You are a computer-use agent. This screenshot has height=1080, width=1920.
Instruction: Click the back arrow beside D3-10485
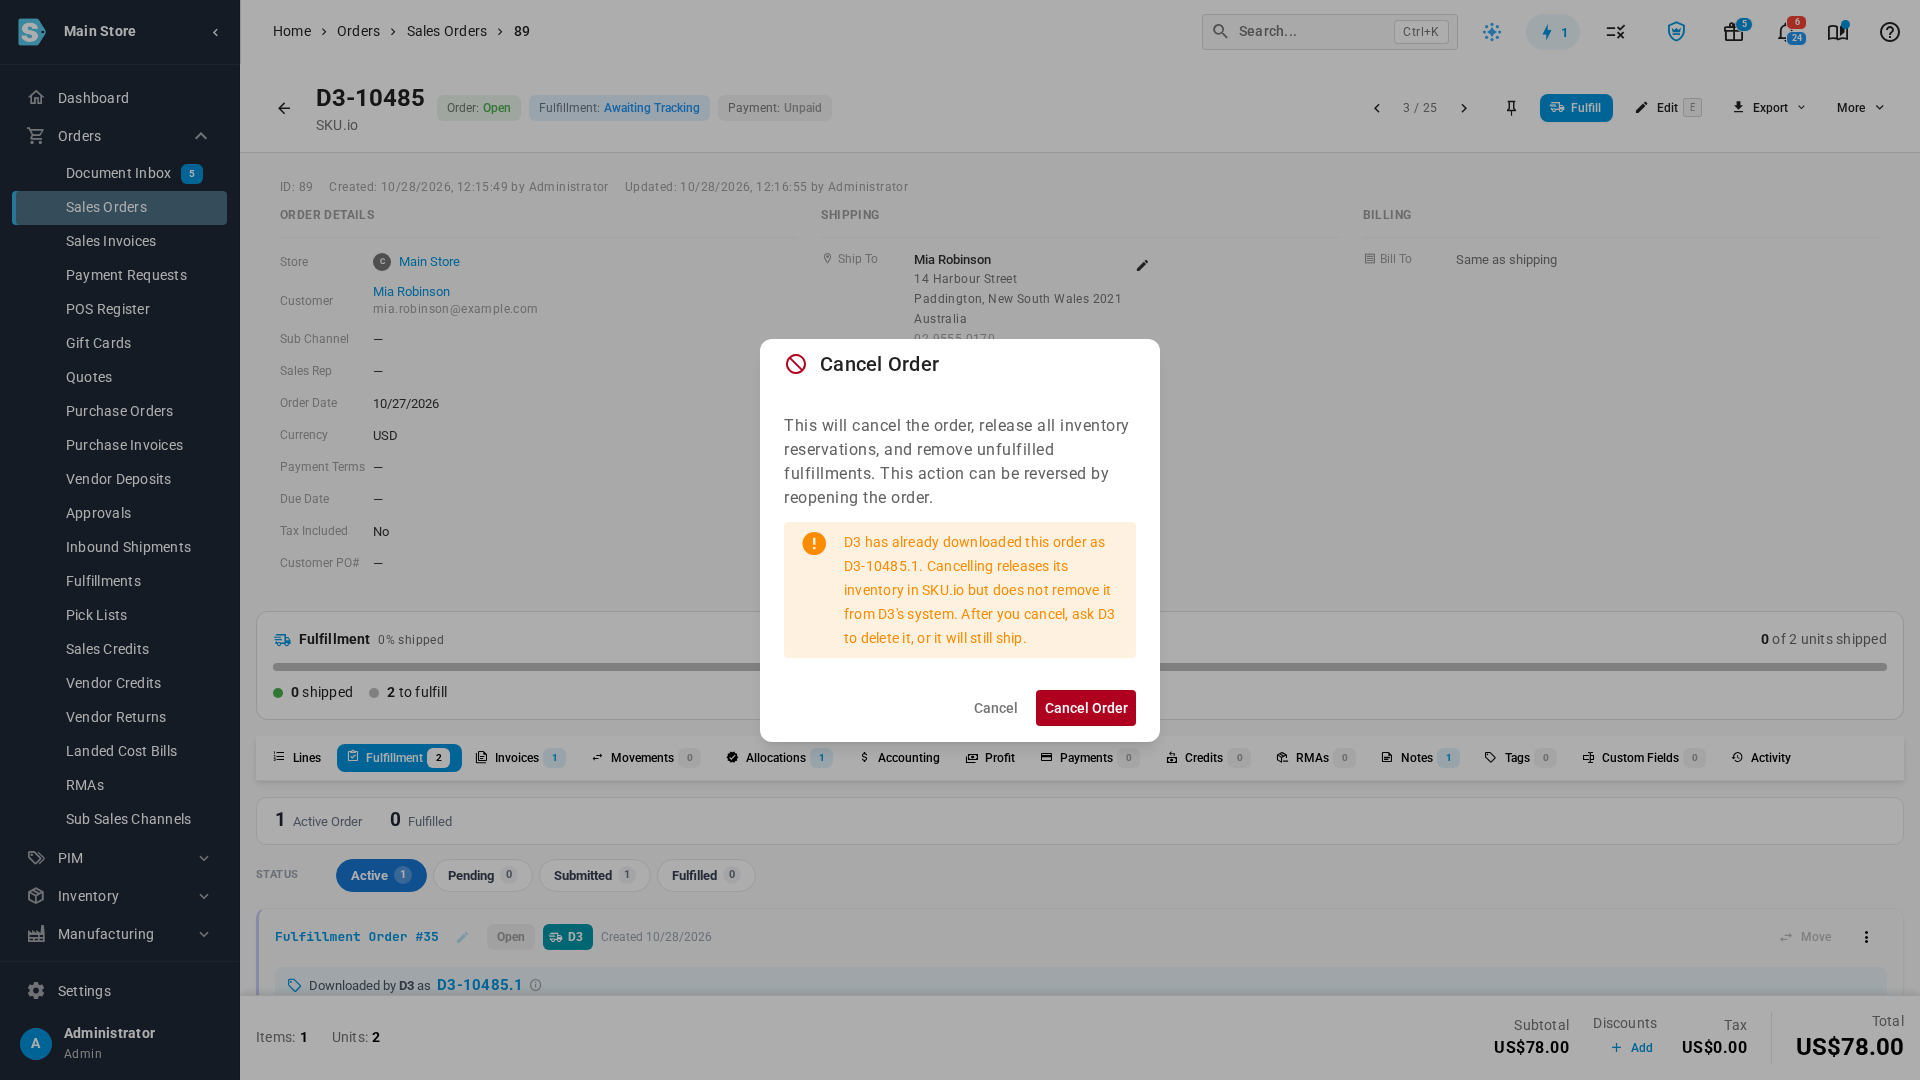pos(284,108)
